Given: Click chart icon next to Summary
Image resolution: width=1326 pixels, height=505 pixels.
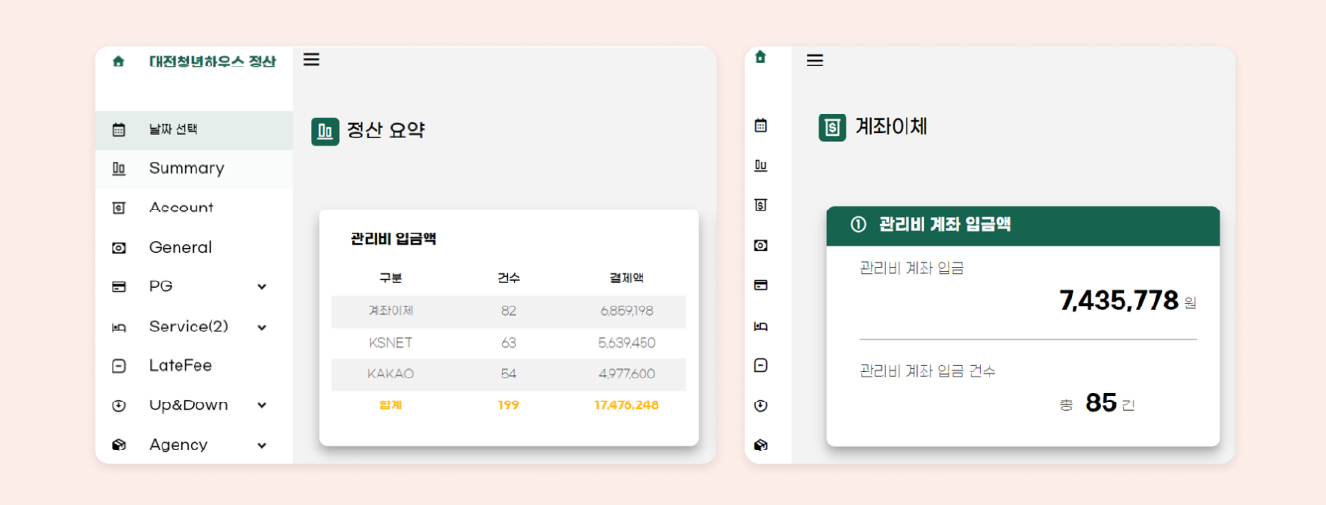Looking at the screenshot, I should pos(119,168).
